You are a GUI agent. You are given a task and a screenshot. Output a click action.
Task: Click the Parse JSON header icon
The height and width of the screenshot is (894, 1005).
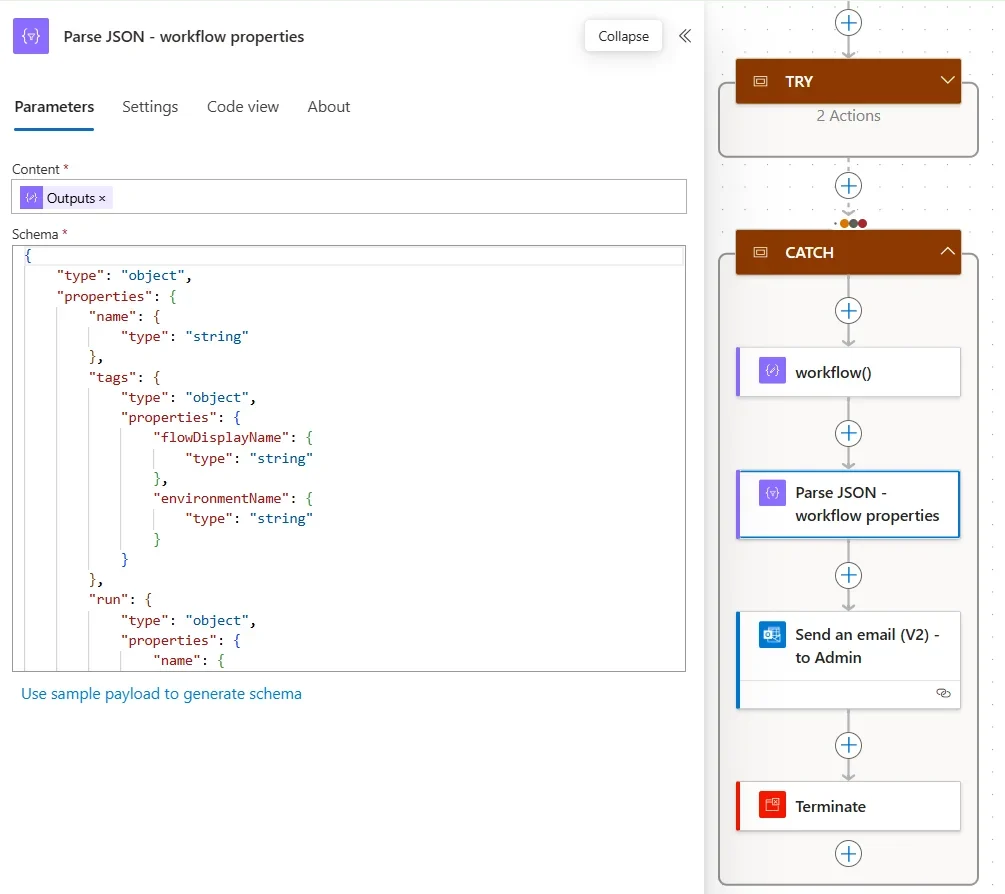coord(31,36)
